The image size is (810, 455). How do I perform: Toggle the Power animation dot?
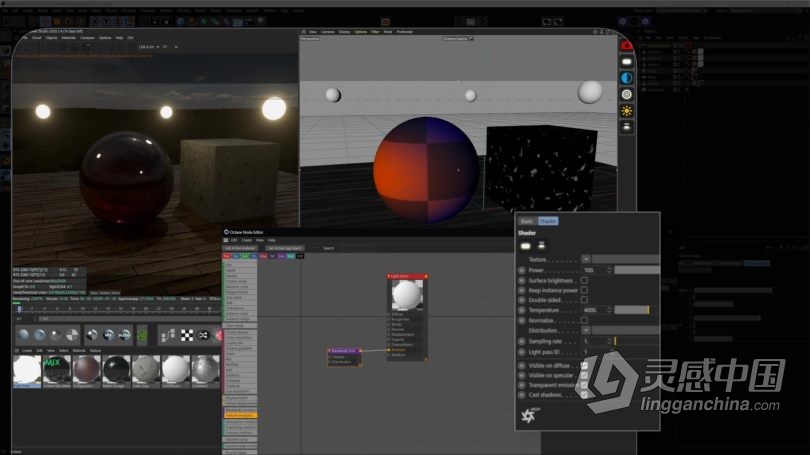[522, 270]
